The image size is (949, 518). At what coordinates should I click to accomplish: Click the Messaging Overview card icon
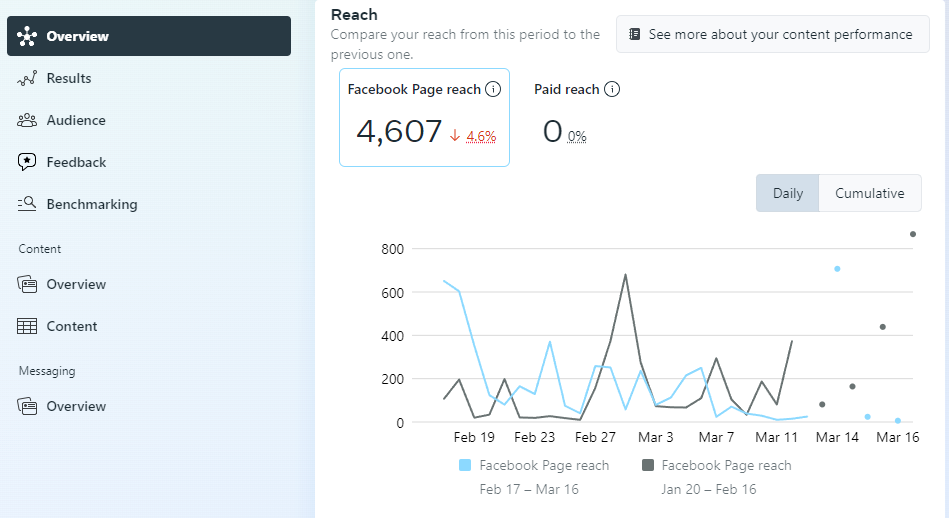tap(27, 406)
